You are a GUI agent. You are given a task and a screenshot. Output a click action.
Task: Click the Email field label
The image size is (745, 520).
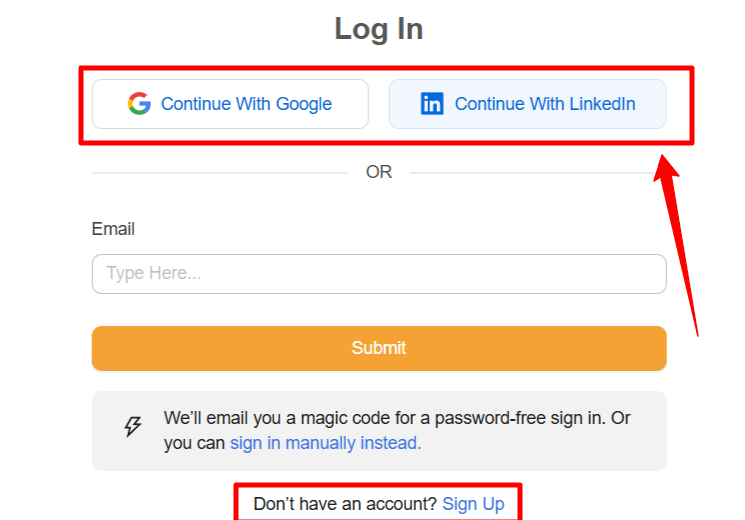[113, 229]
